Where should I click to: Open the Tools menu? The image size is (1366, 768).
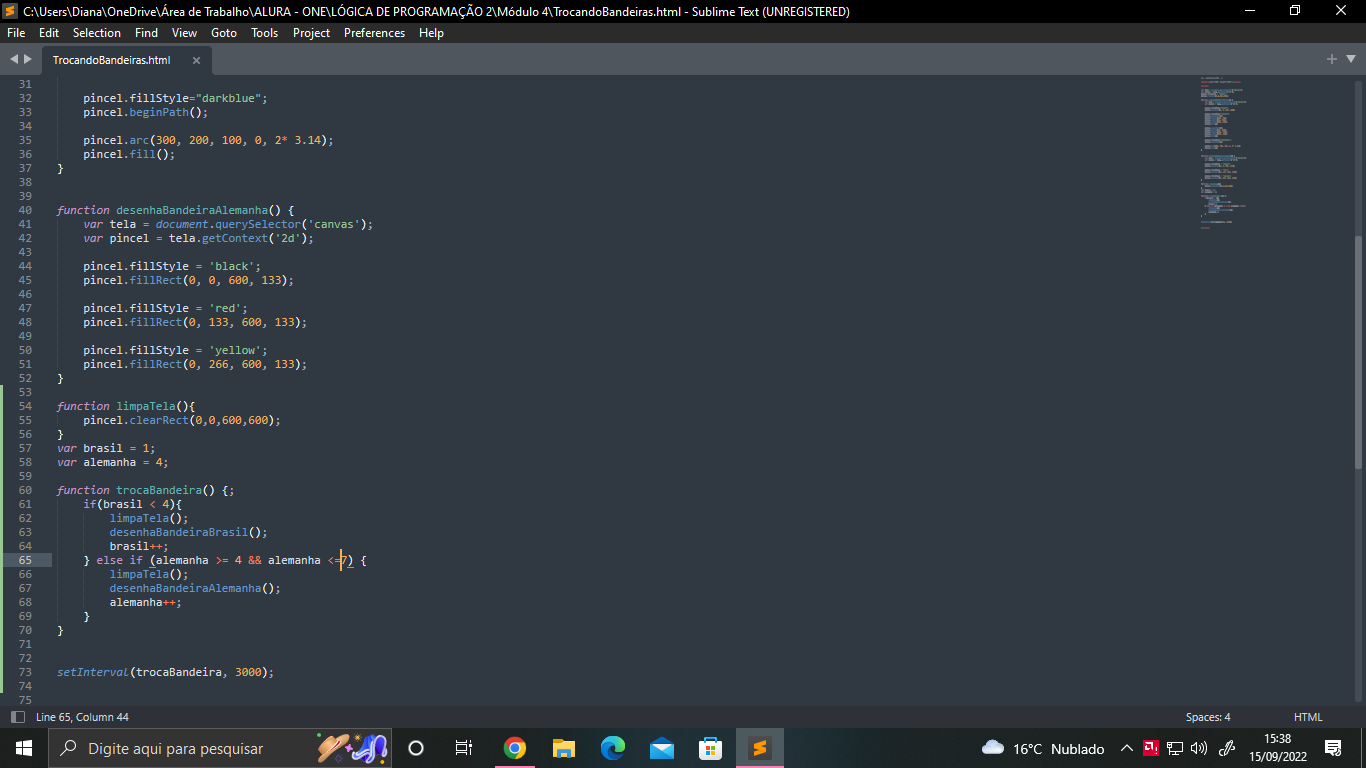click(265, 33)
